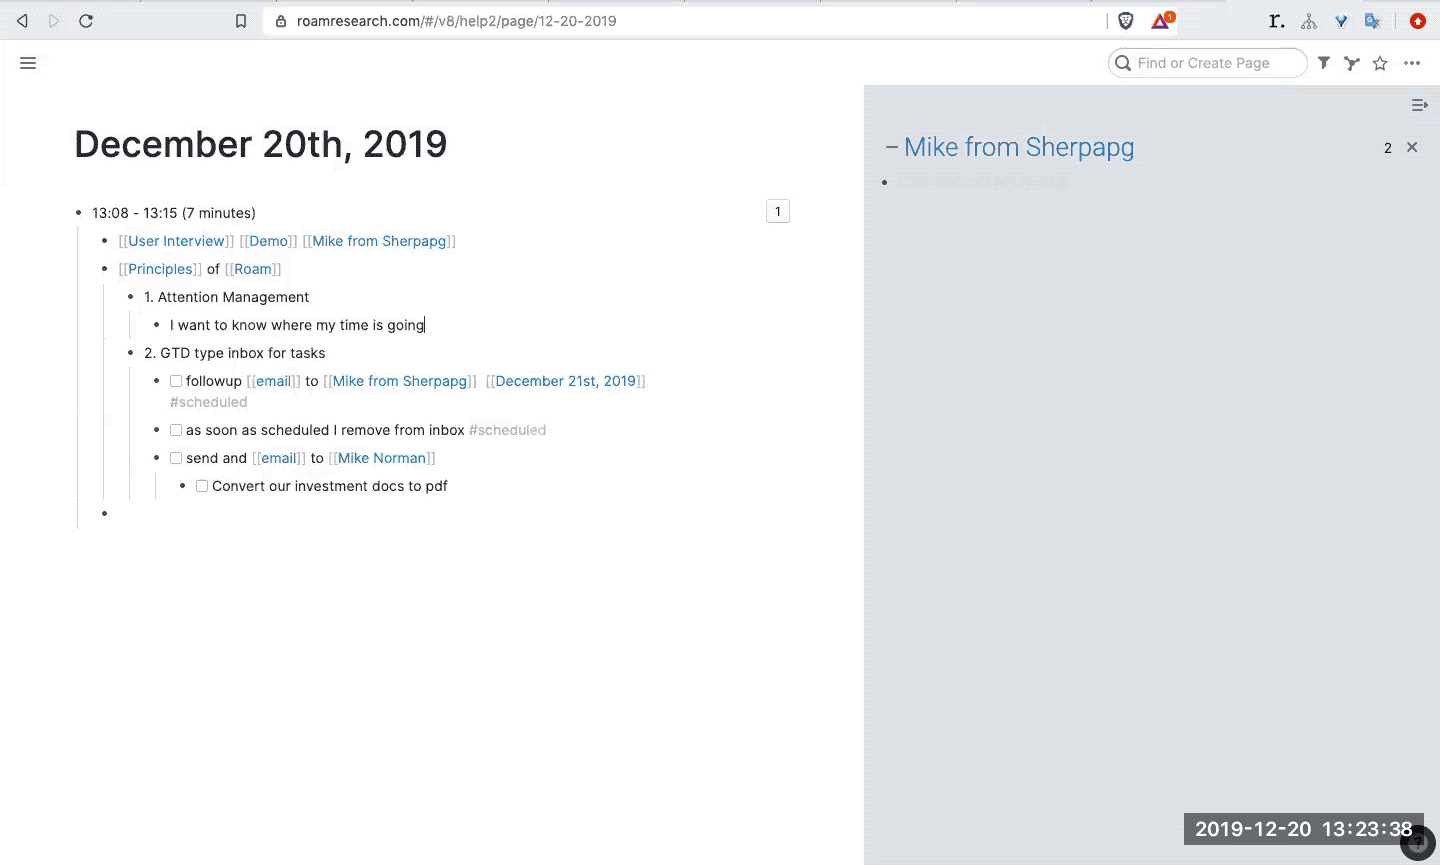Click the red circular extension icon

pos(1417,21)
